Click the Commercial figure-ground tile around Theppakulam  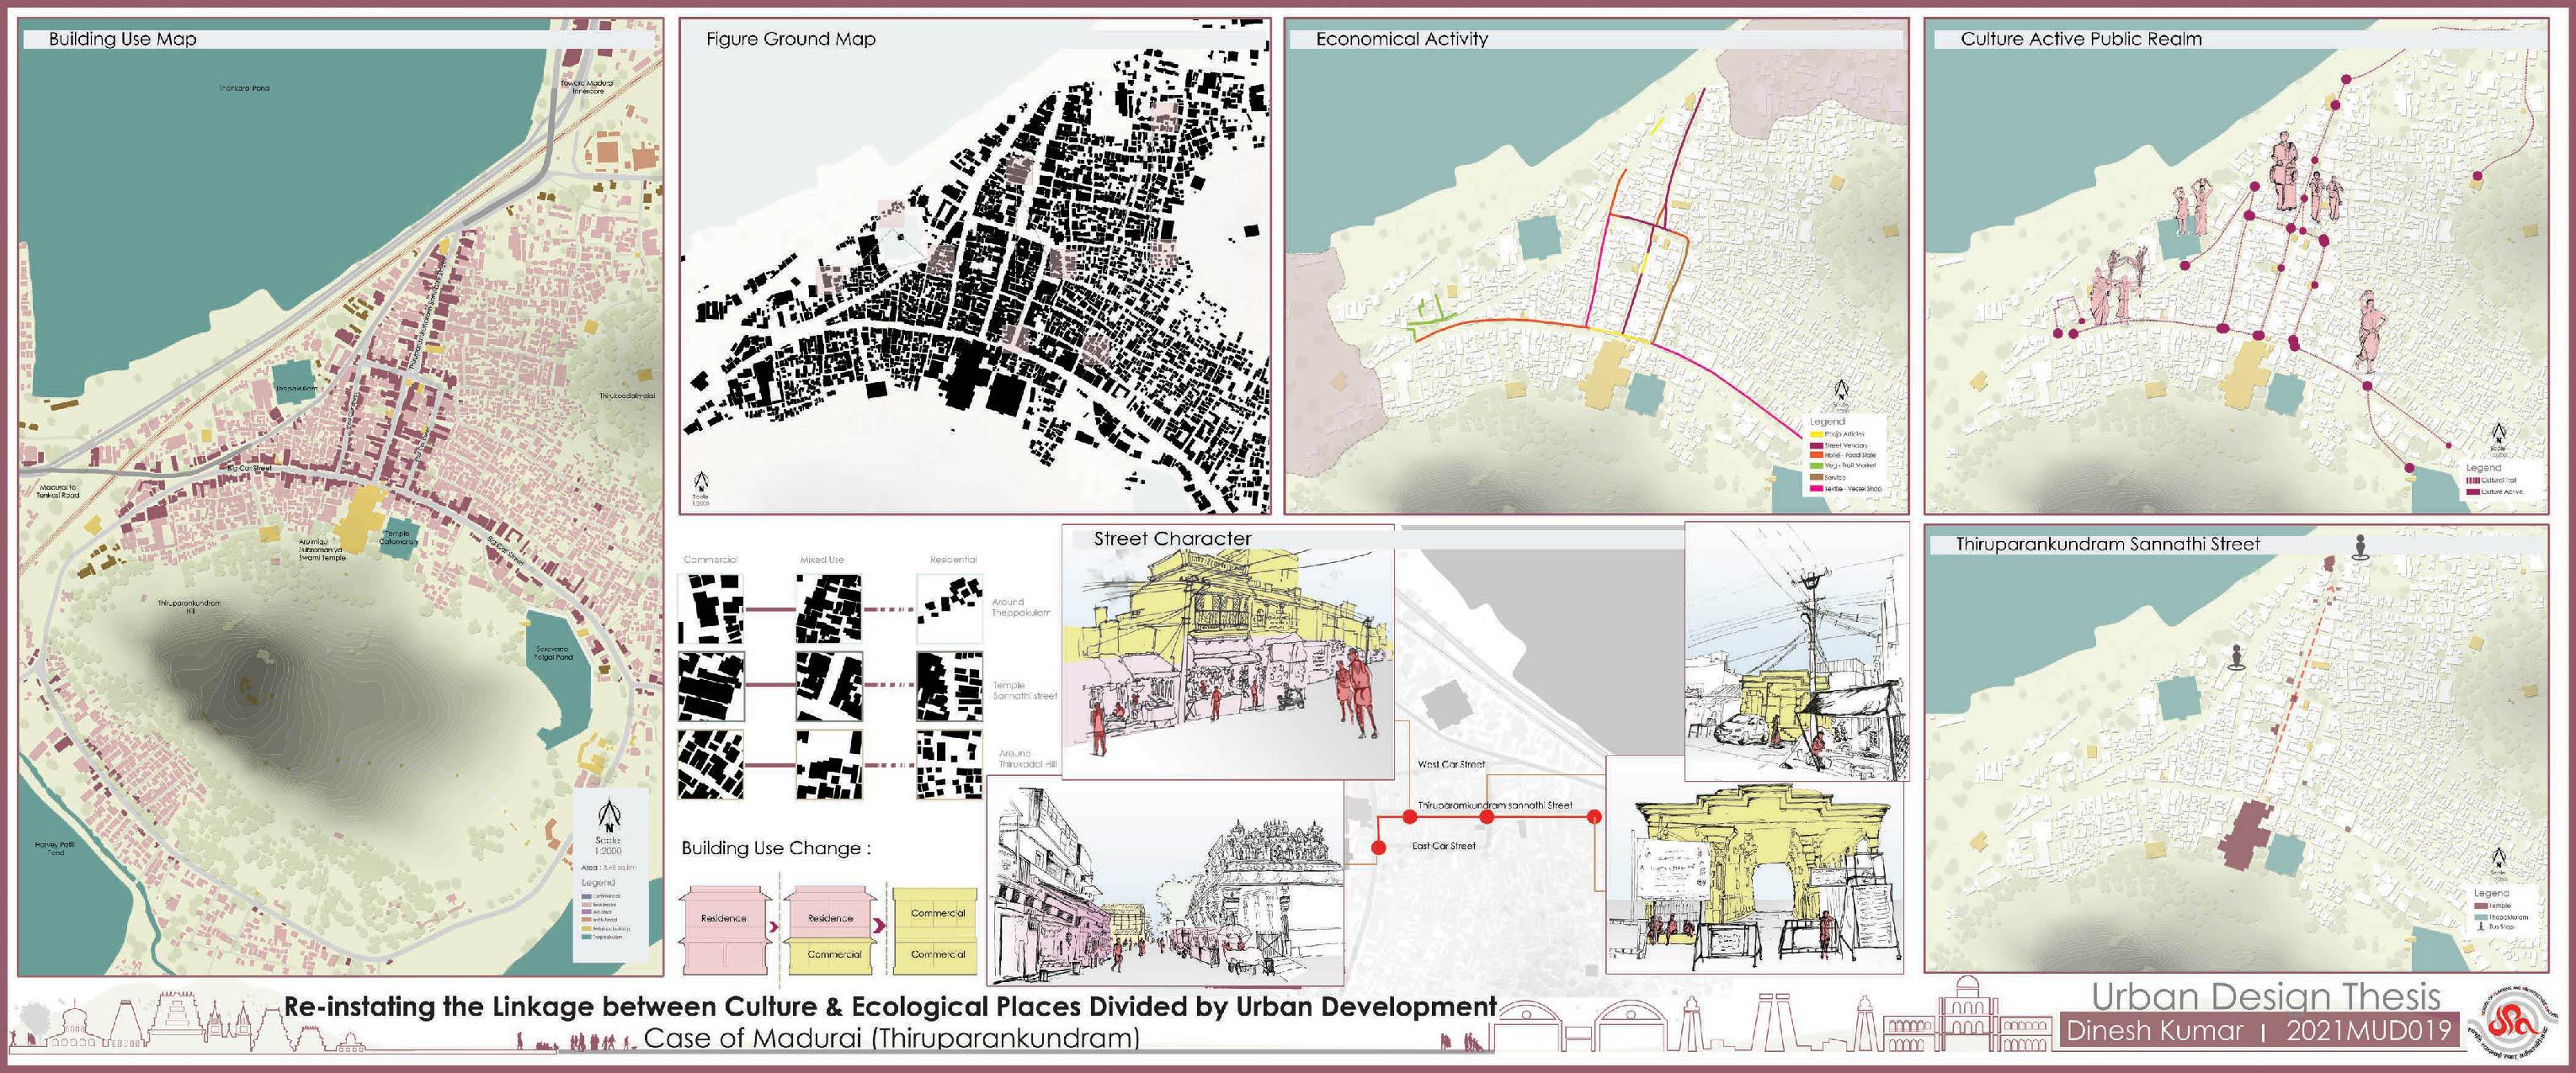[x=711, y=610]
